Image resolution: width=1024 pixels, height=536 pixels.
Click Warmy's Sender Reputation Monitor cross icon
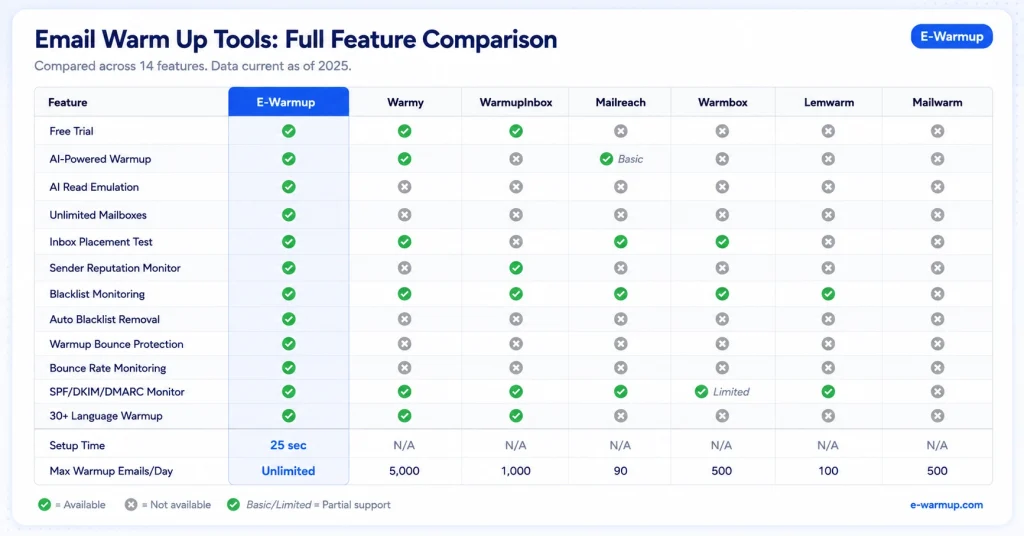point(404,268)
